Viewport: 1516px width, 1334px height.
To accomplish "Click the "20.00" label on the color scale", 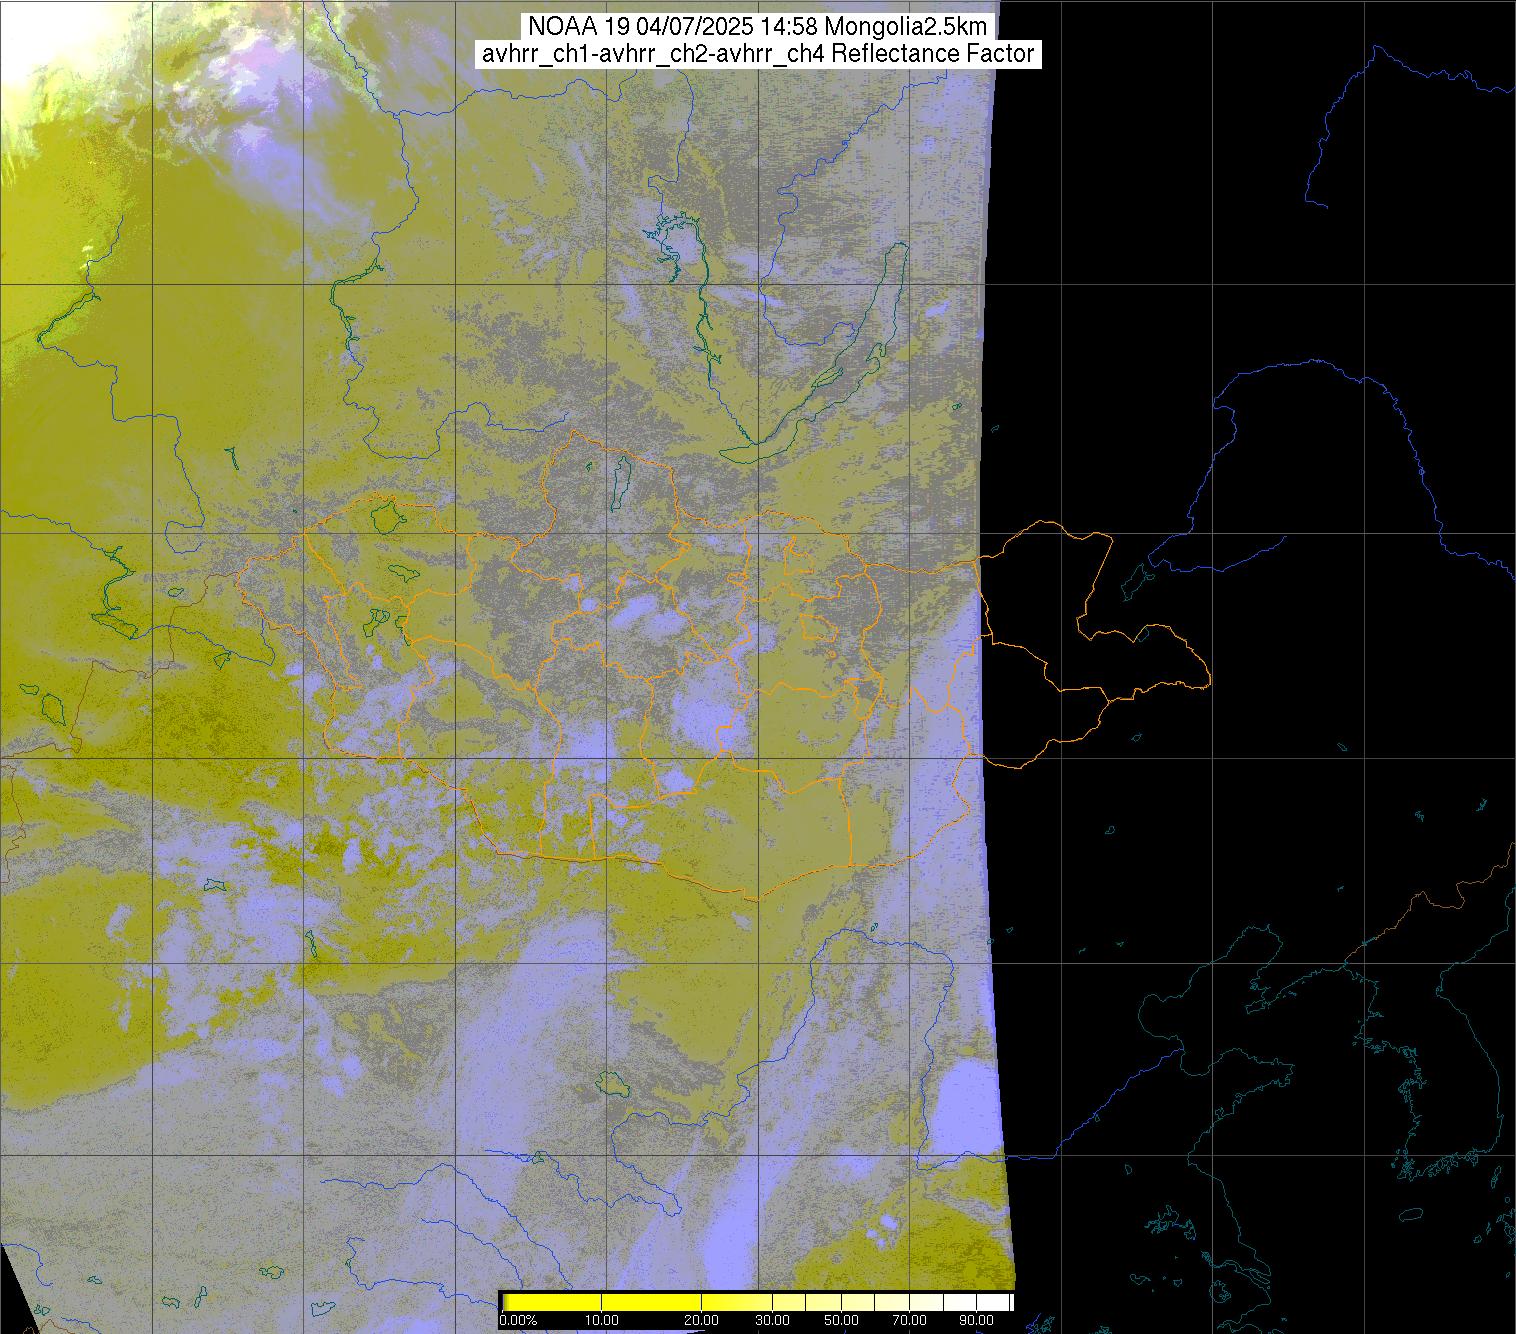I will [702, 1321].
